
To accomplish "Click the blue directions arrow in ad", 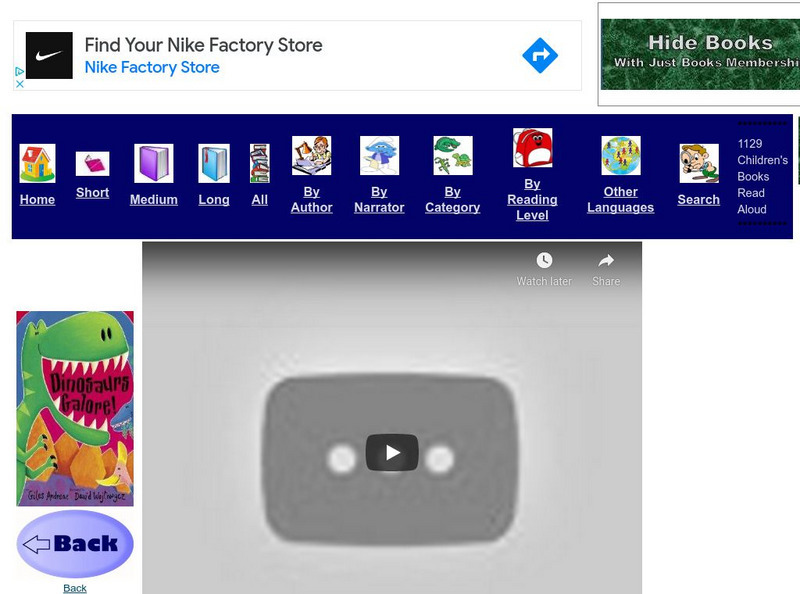I will [540, 55].
